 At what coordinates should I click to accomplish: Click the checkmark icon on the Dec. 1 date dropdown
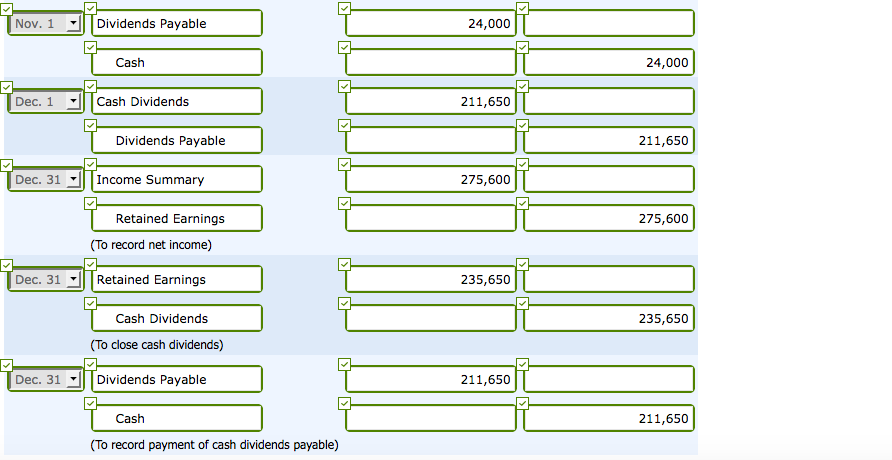point(6,86)
